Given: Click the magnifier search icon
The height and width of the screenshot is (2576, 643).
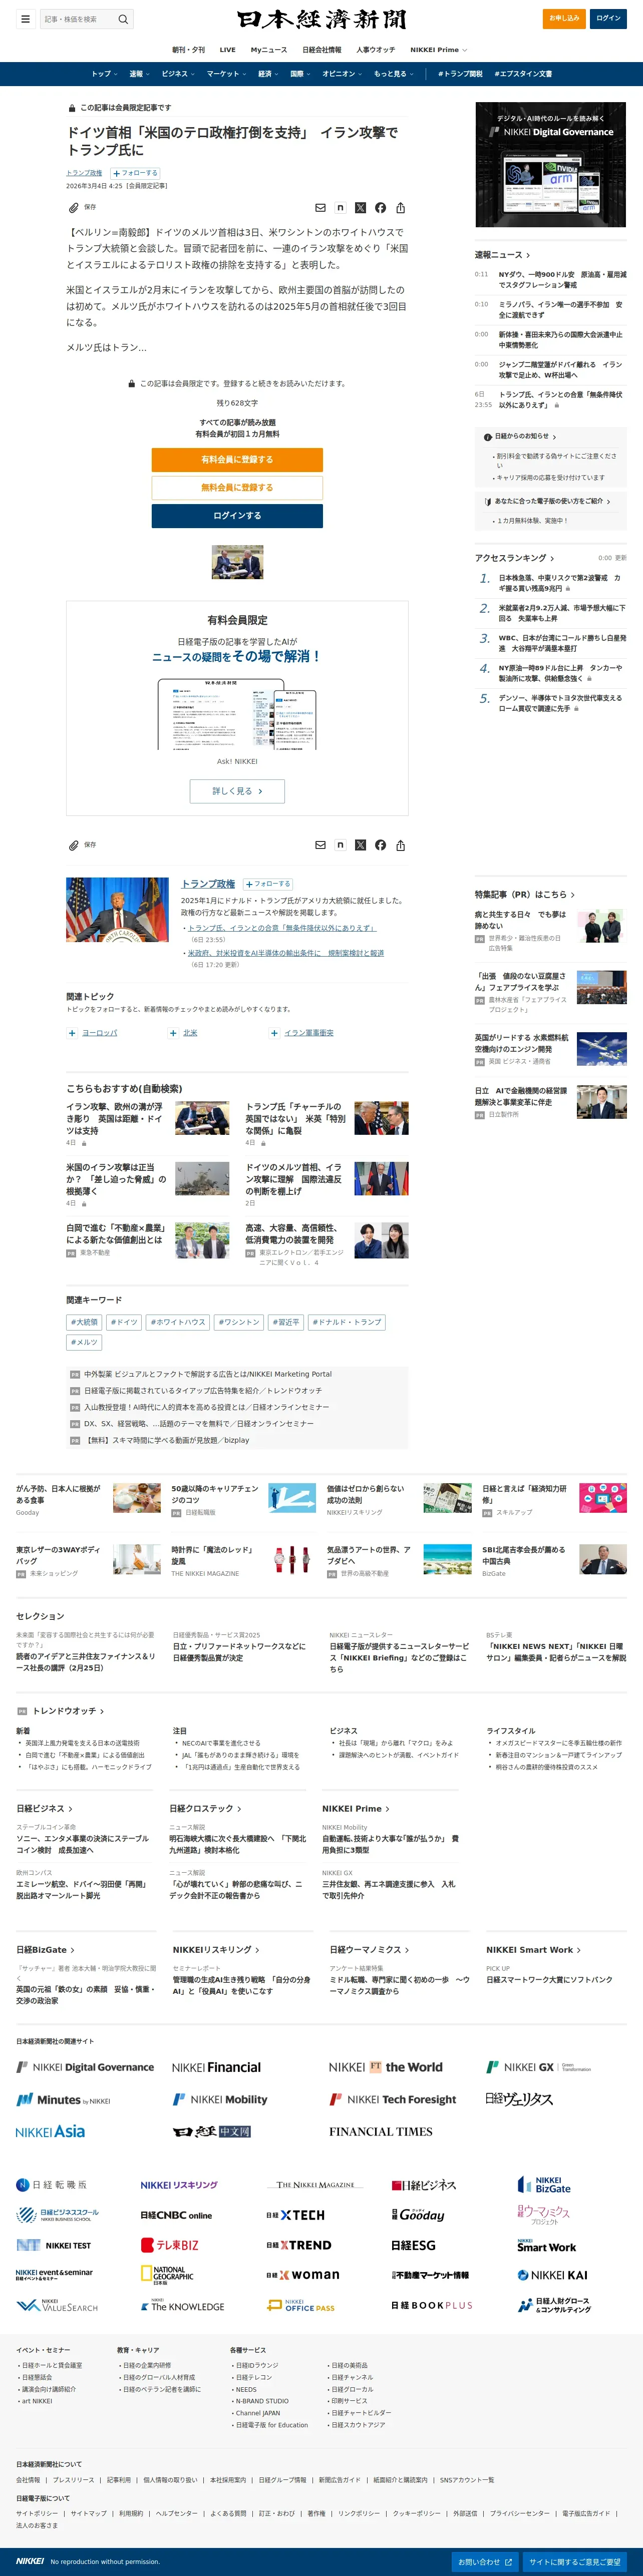Looking at the screenshot, I should coord(123,19).
